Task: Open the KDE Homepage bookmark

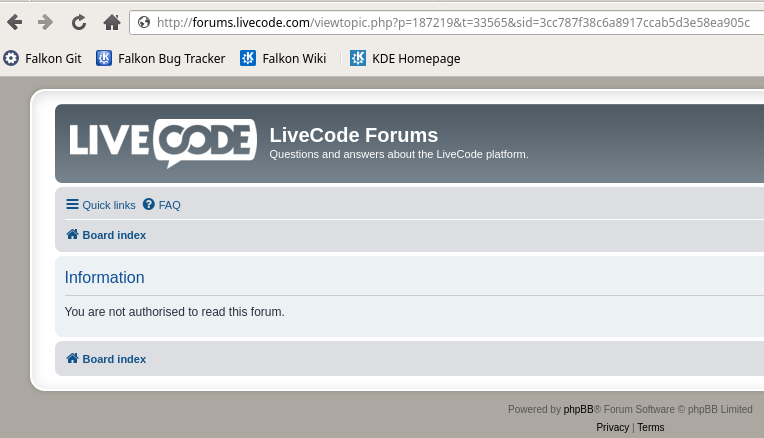Action: (x=405, y=58)
